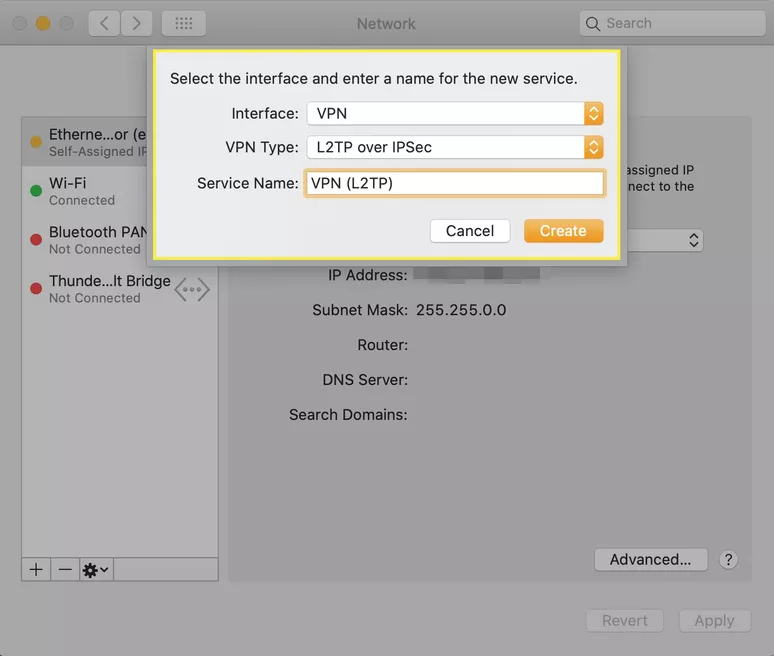Select Bluetooth PAN in service list
Viewport: 774px width, 656px height.
pyautogui.click(x=84, y=240)
